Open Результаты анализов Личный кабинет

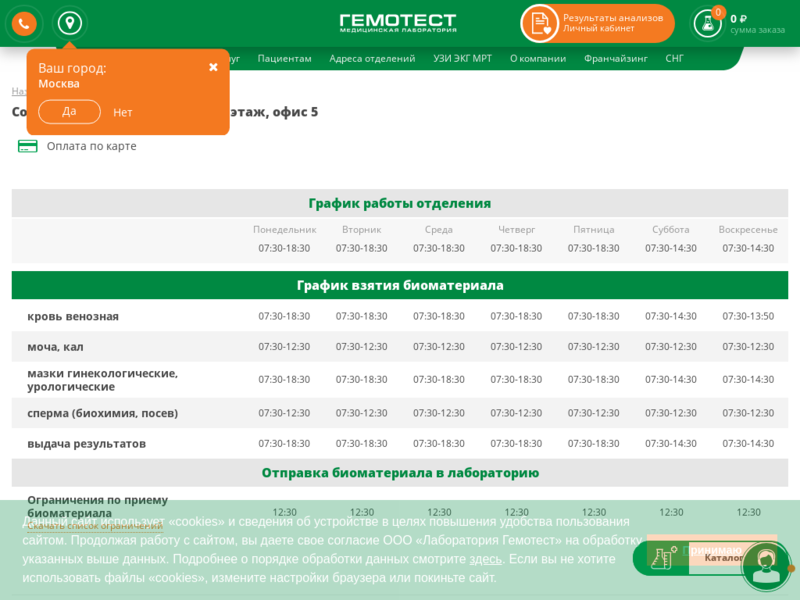[x=612, y=23]
